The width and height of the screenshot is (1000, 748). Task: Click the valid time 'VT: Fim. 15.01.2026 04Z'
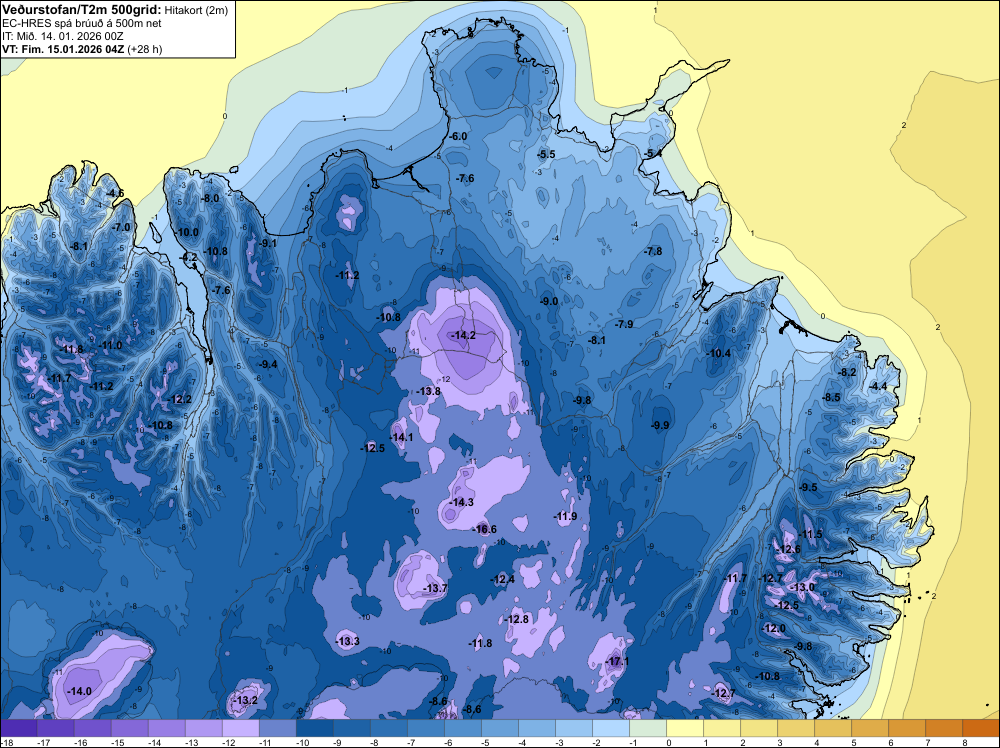(63, 49)
